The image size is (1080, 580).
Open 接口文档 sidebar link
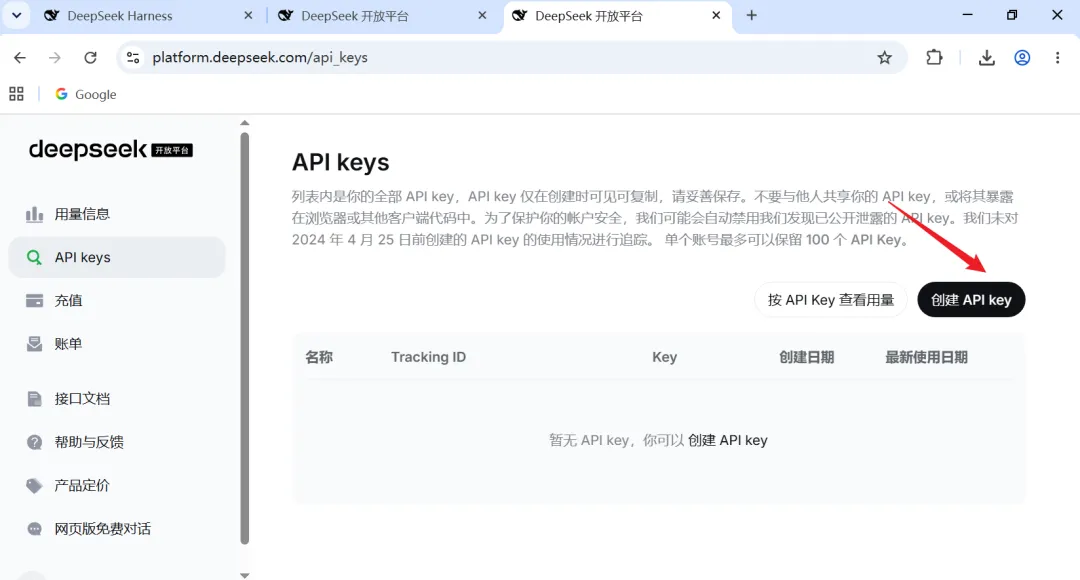tap(117, 399)
